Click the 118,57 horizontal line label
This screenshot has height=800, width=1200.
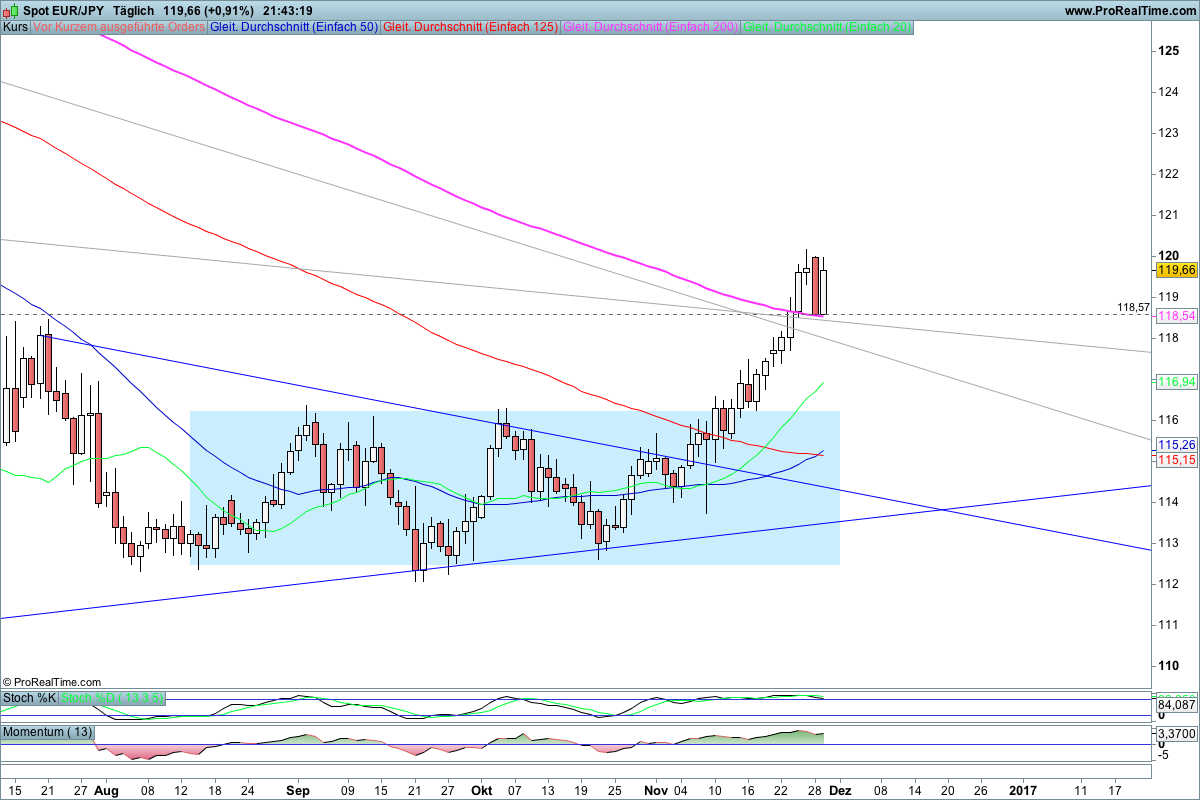tap(1135, 307)
